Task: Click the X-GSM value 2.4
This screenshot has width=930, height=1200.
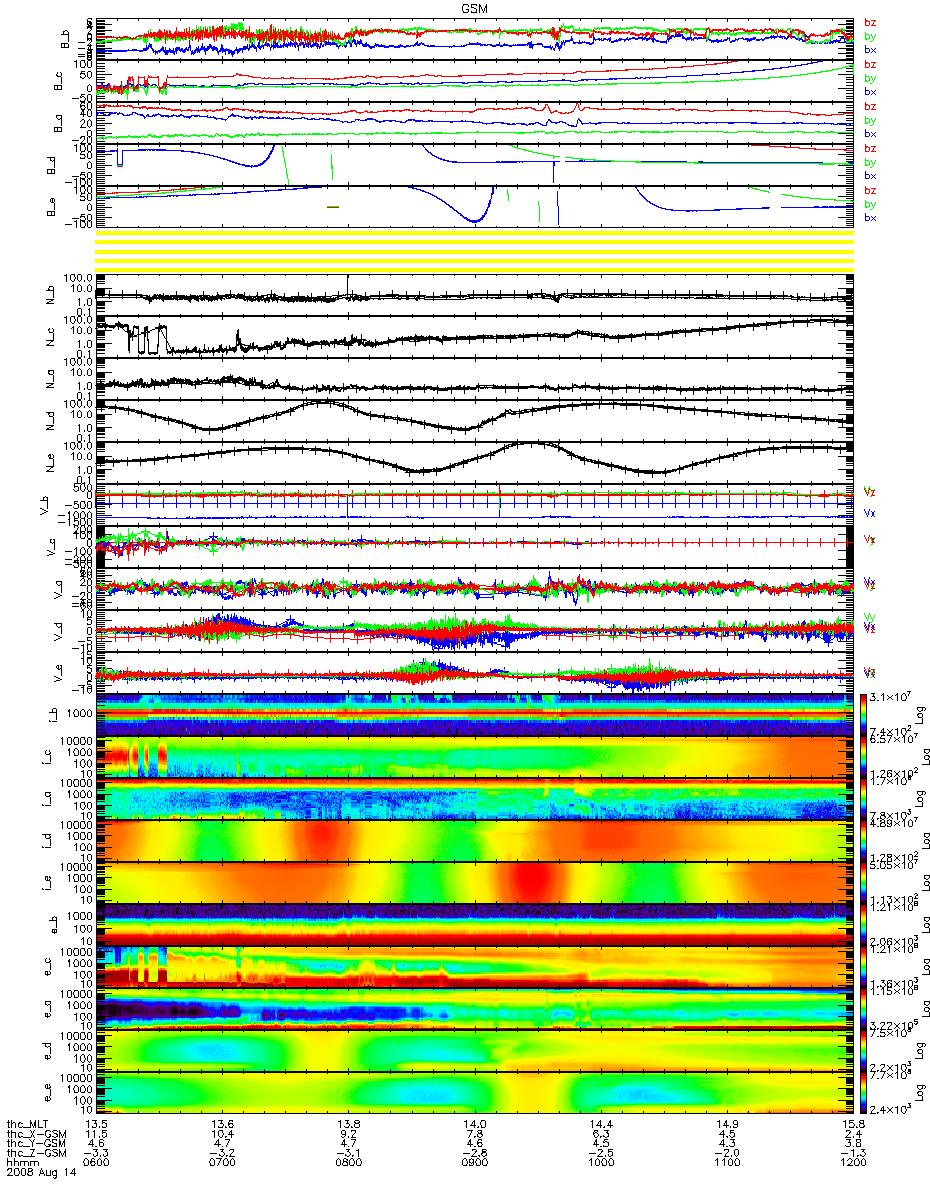Action: point(853,1132)
